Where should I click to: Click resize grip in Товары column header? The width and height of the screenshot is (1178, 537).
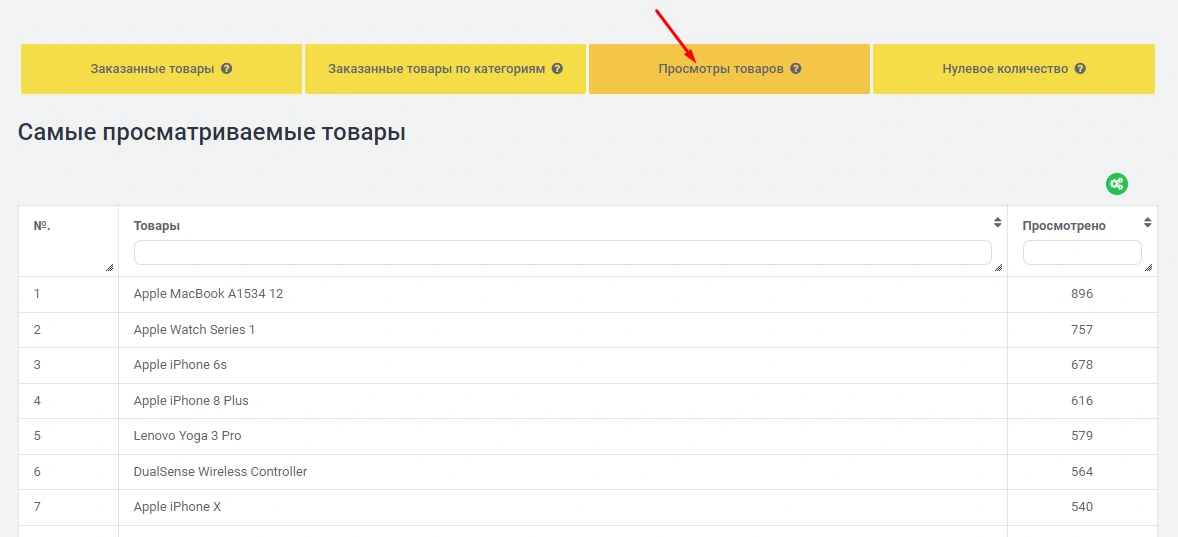pos(998,267)
